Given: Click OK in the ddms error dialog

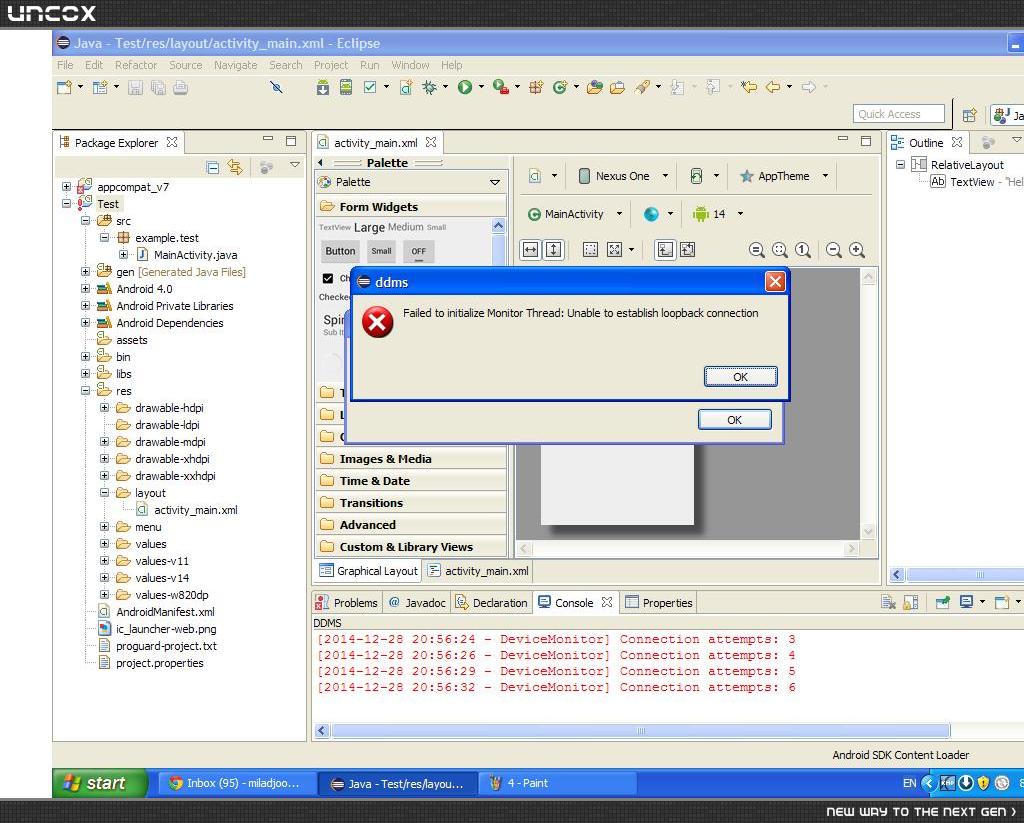Looking at the screenshot, I should click(x=741, y=377).
